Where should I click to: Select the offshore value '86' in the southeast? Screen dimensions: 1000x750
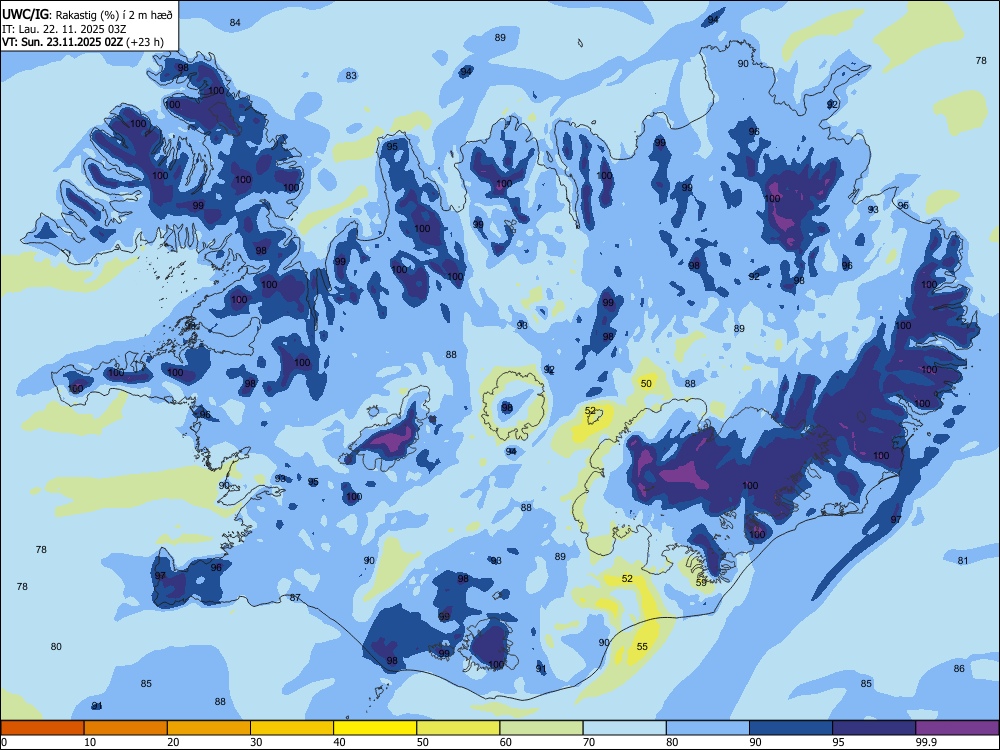(x=959, y=669)
